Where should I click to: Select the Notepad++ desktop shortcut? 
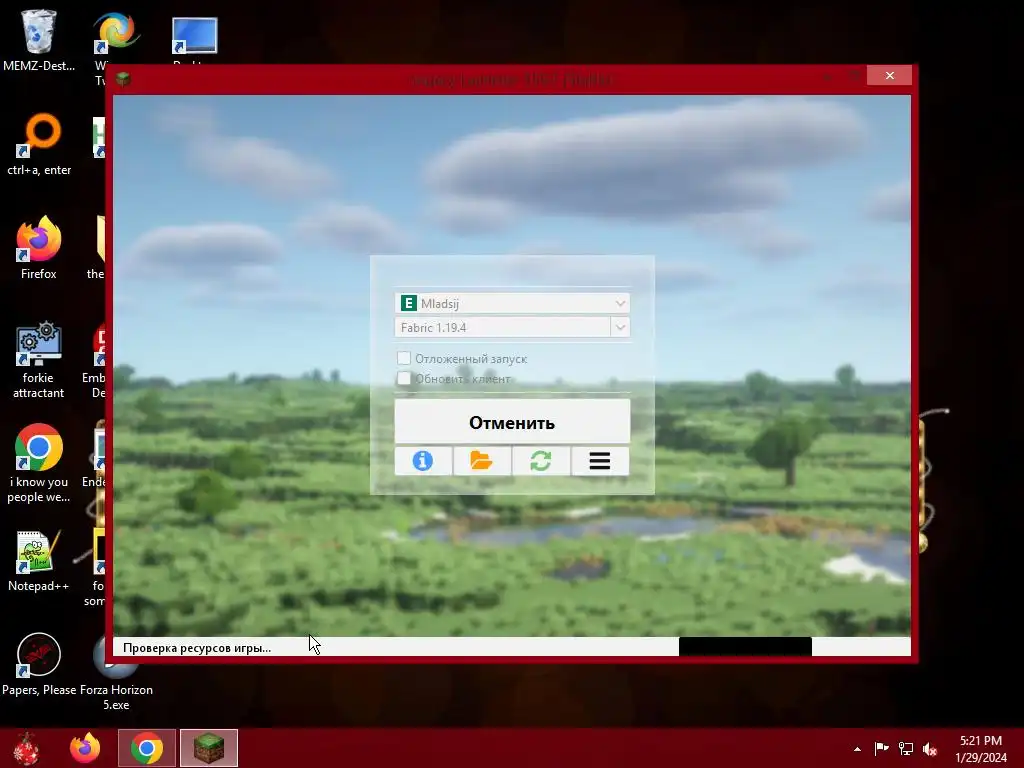click(x=39, y=561)
